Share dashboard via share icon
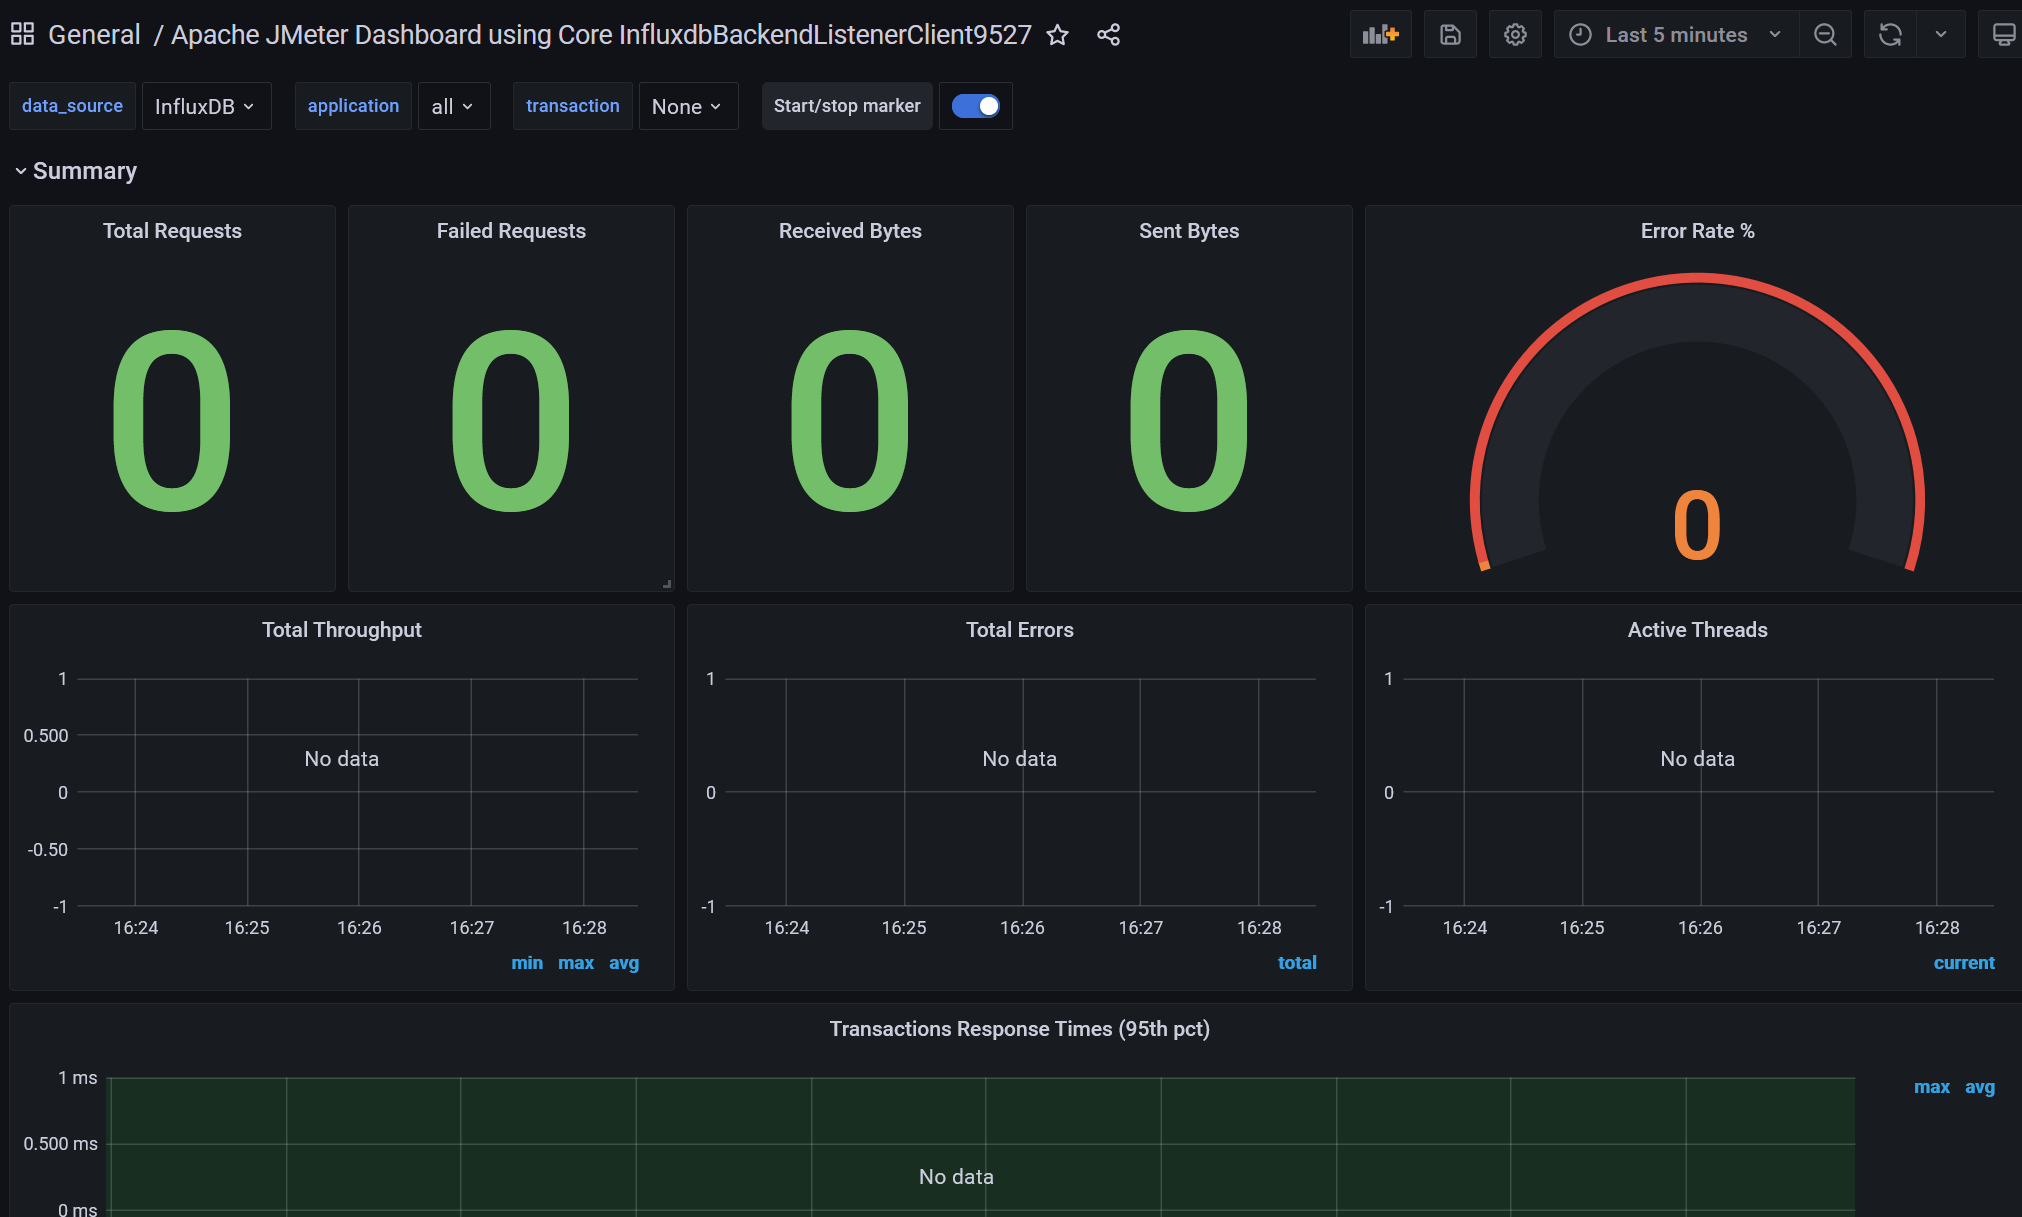 pos(1108,35)
